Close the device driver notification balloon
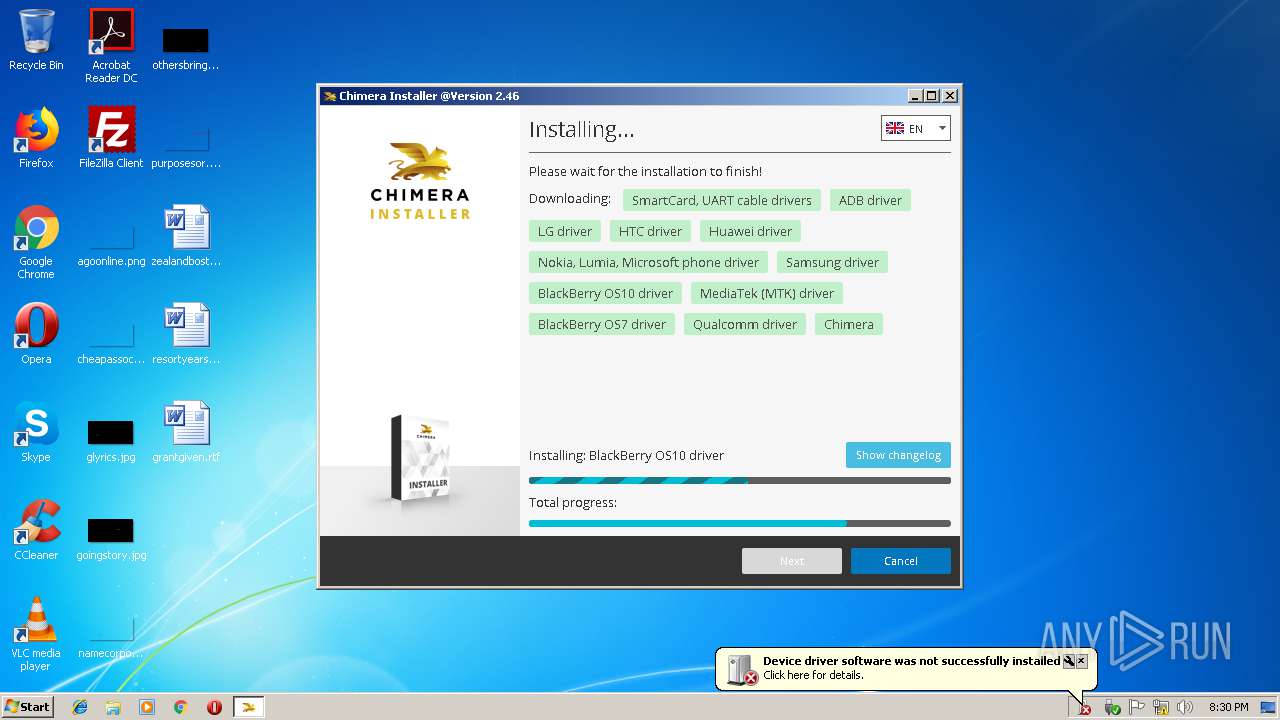The width and height of the screenshot is (1280, 720). pos(1081,661)
